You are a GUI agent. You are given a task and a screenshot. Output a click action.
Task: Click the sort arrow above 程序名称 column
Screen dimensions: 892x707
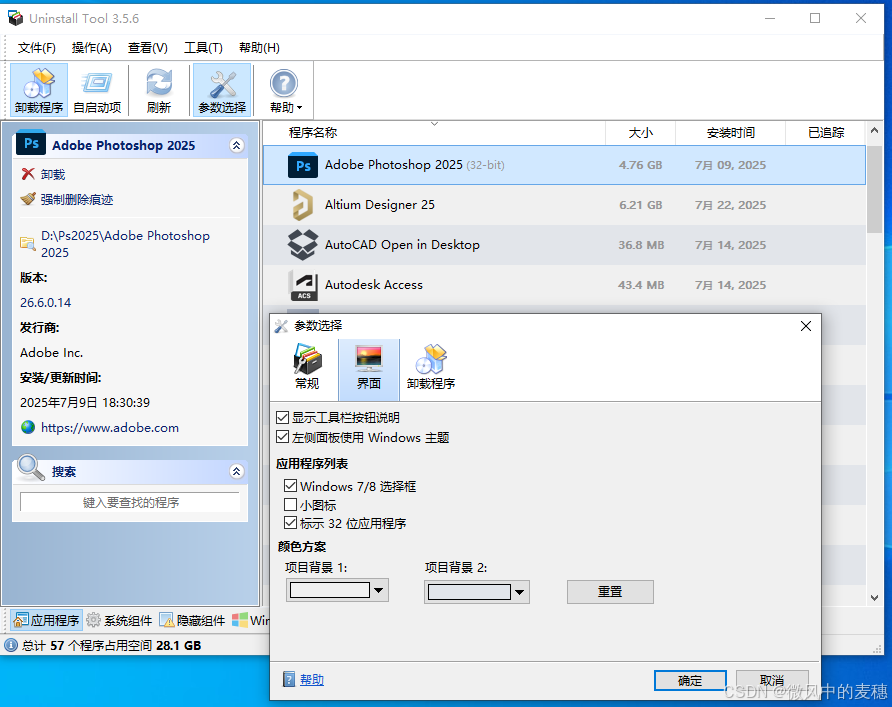pyautogui.click(x=434, y=123)
